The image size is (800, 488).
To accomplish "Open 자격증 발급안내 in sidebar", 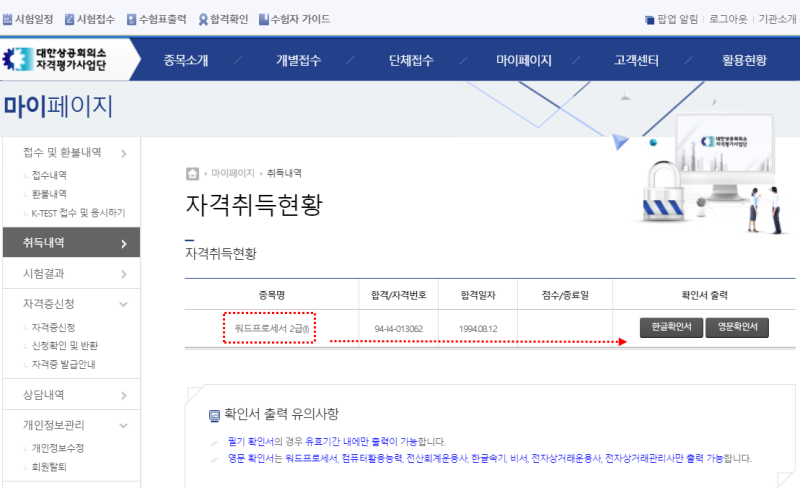I will click(x=63, y=364).
